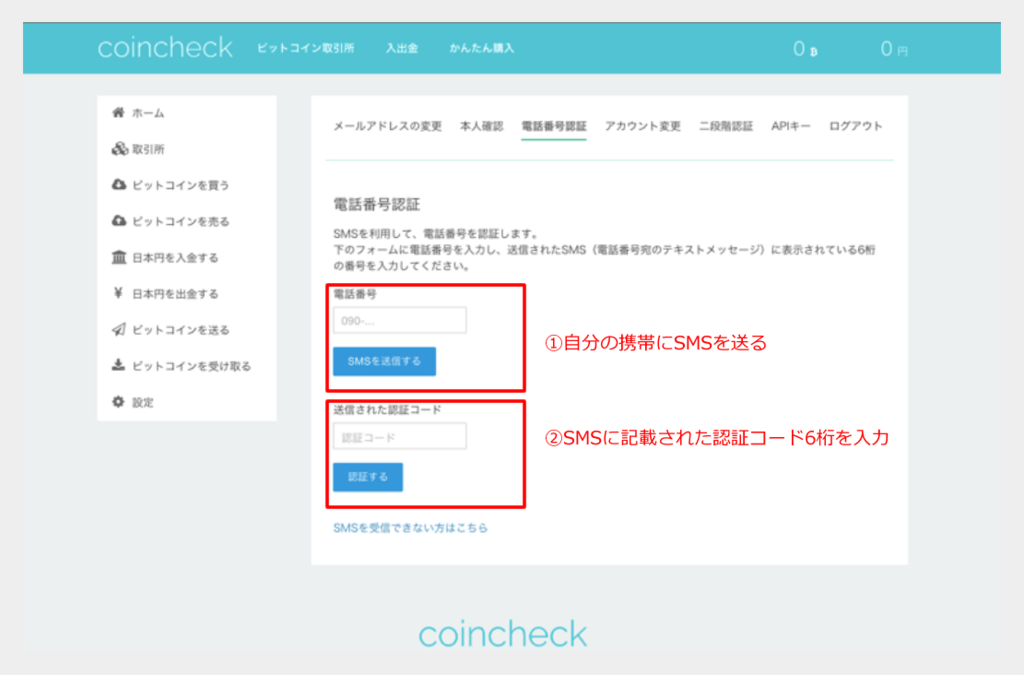This screenshot has width=1024, height=675.
Task: Click the yen icon beside 日本円を出金する
Action: (x=118, y=293)
